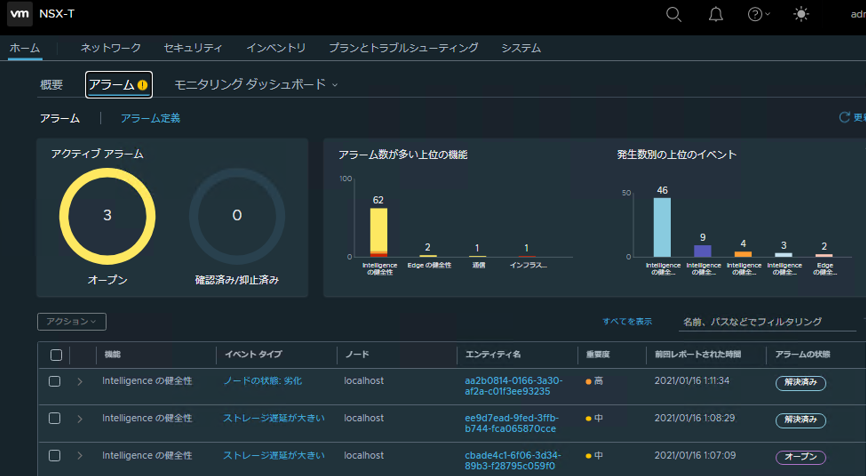Screen dimensions: 866x476
Task: Open the search magnifier icon
Action: tap(673, 14)
